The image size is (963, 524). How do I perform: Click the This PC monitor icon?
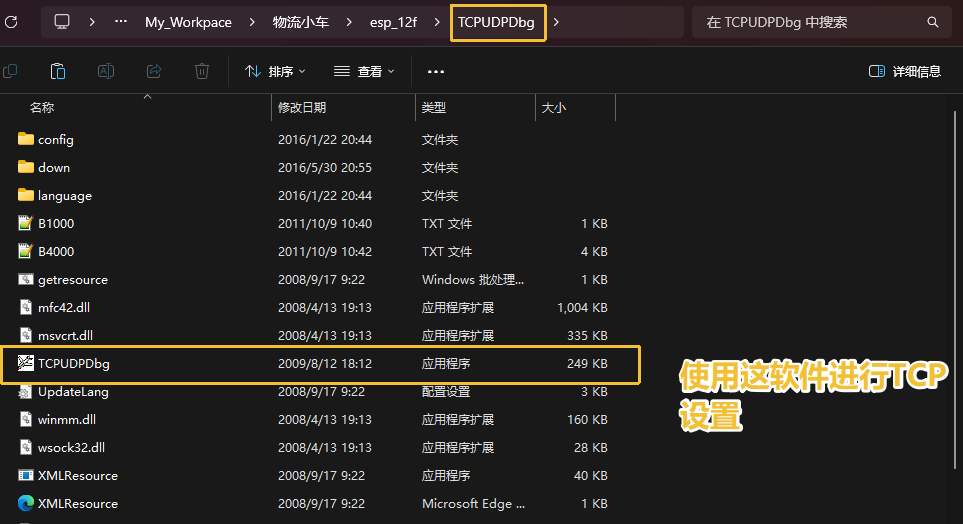point(62,22)
